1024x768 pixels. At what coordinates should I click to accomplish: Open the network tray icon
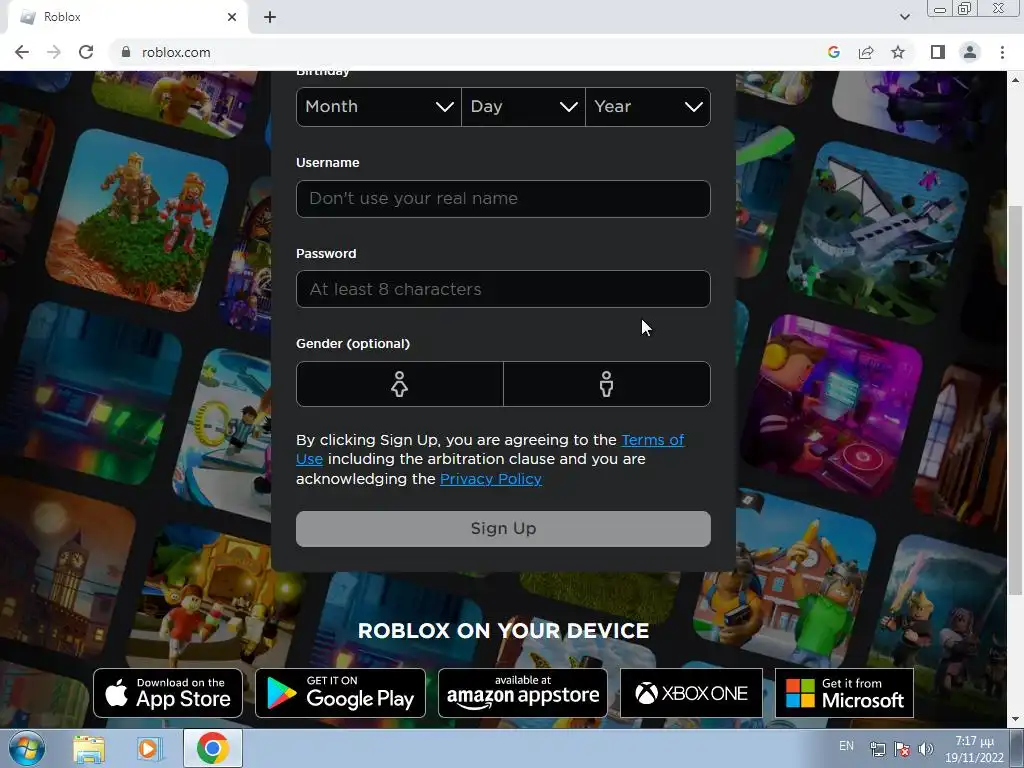click(878, 749)
